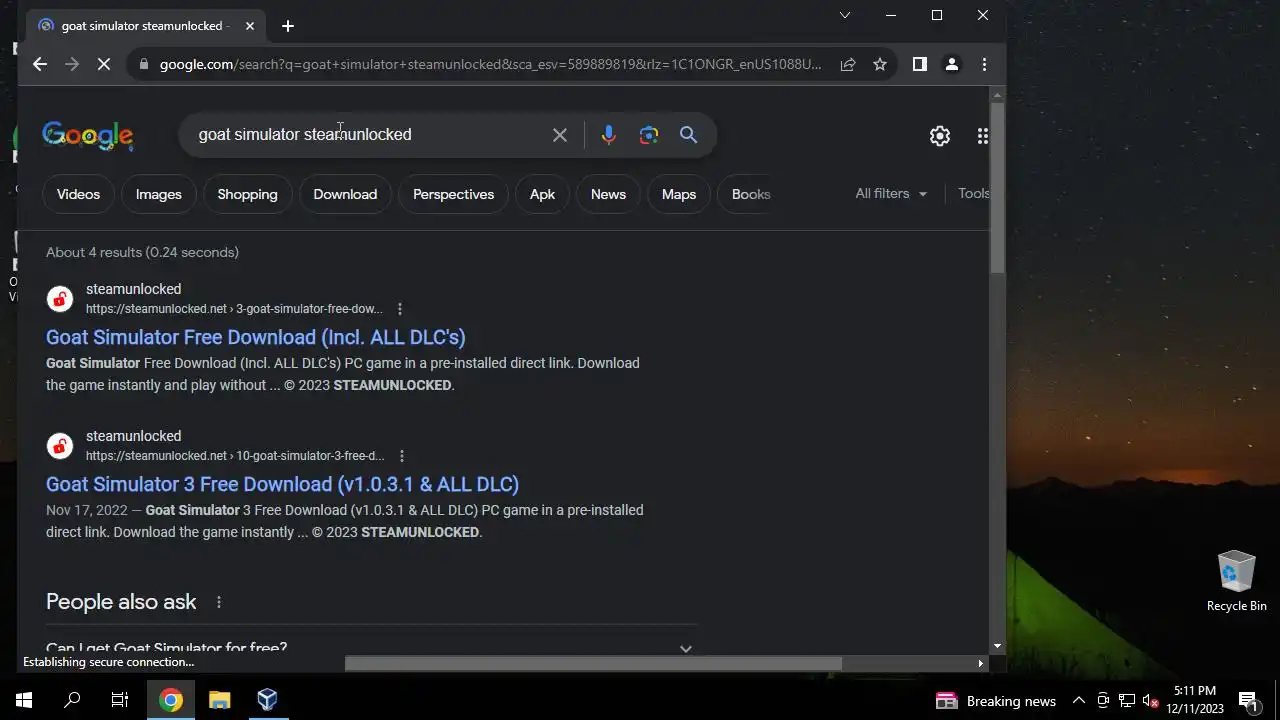Image resolution: width=1280 pixels, height=720 pixels.
Task: Open Windows Start menu
Action: (x=24, y=700)
